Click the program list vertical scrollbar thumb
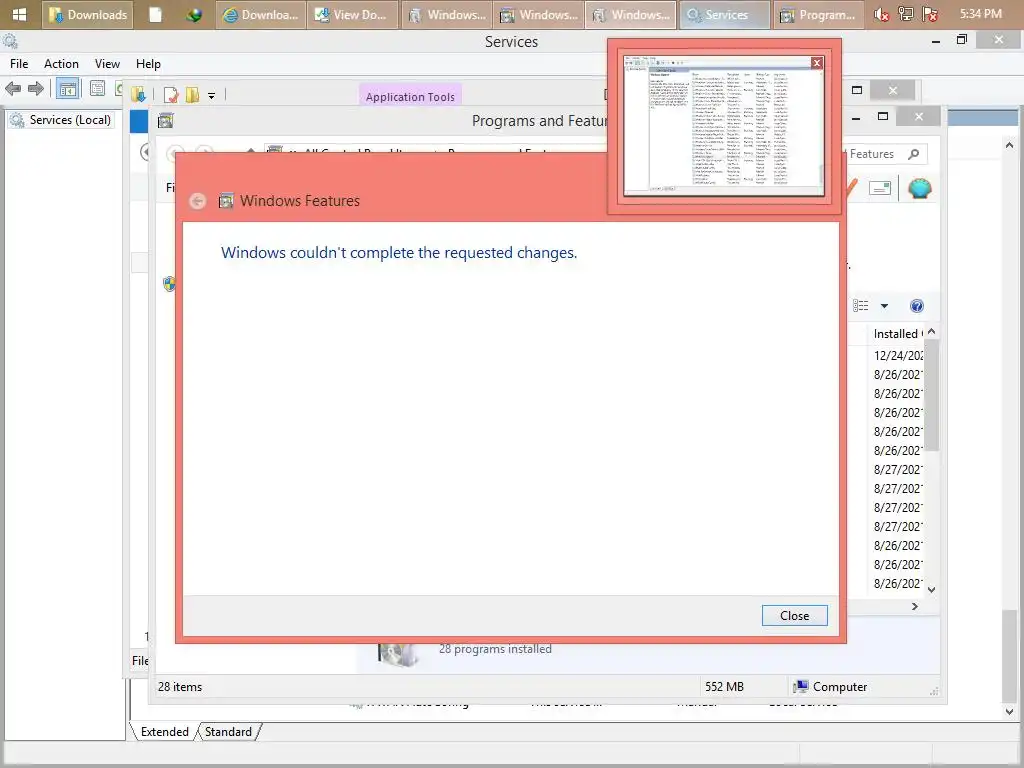This screenshot has width=1024, height=768. click(x=932, y=395)
